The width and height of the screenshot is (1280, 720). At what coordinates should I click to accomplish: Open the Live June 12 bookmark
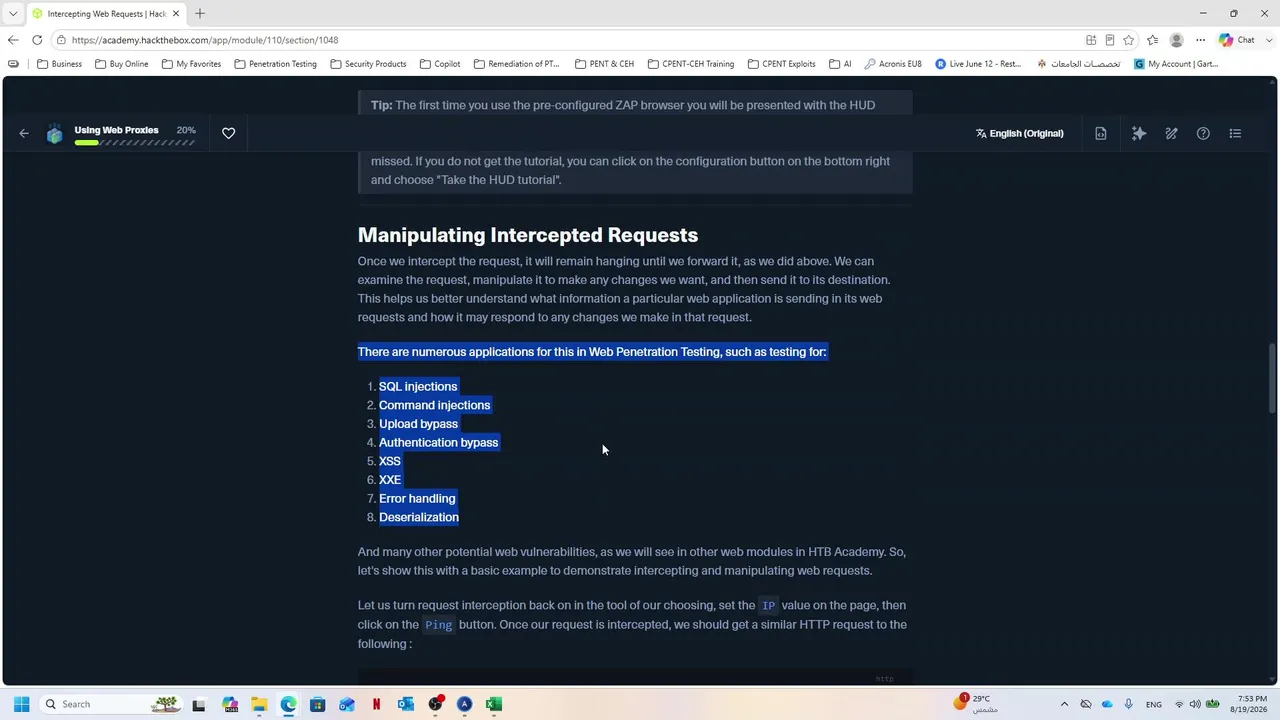tap(978, 64)
